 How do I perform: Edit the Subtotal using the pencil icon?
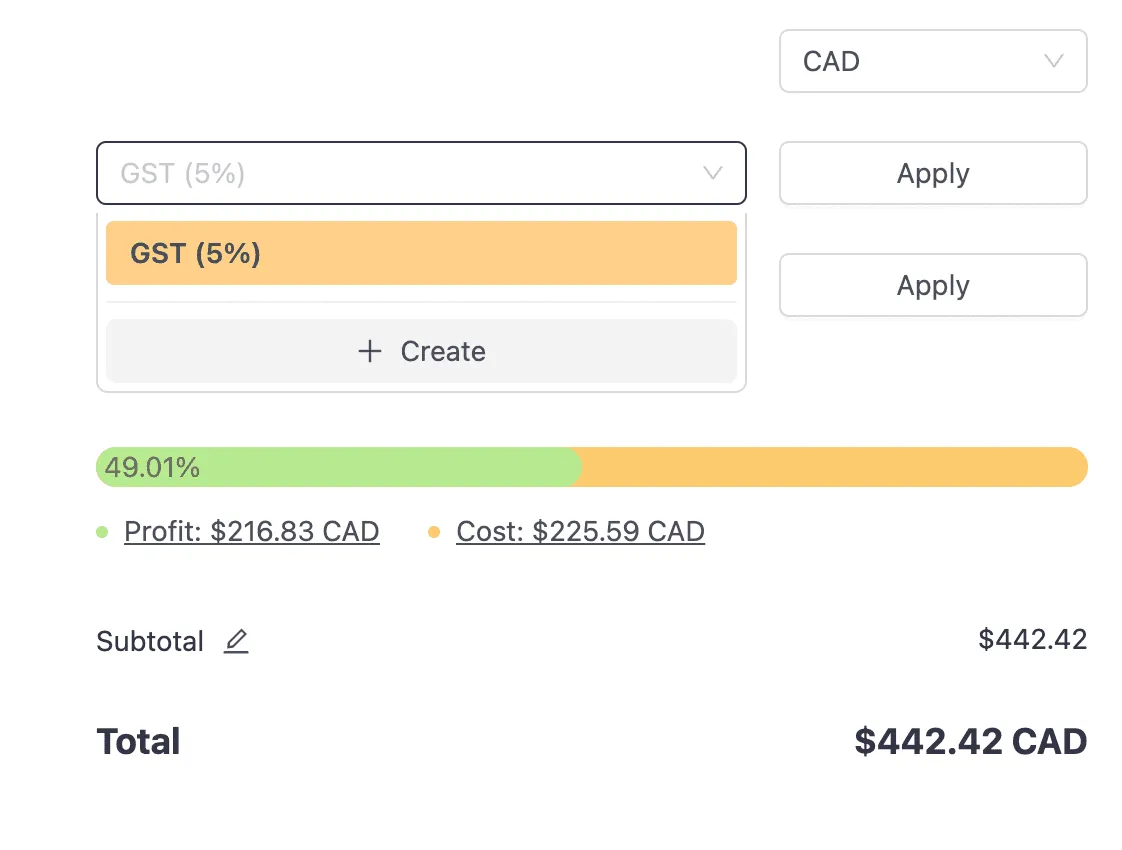pyautogui.click(x=236, y=641)
